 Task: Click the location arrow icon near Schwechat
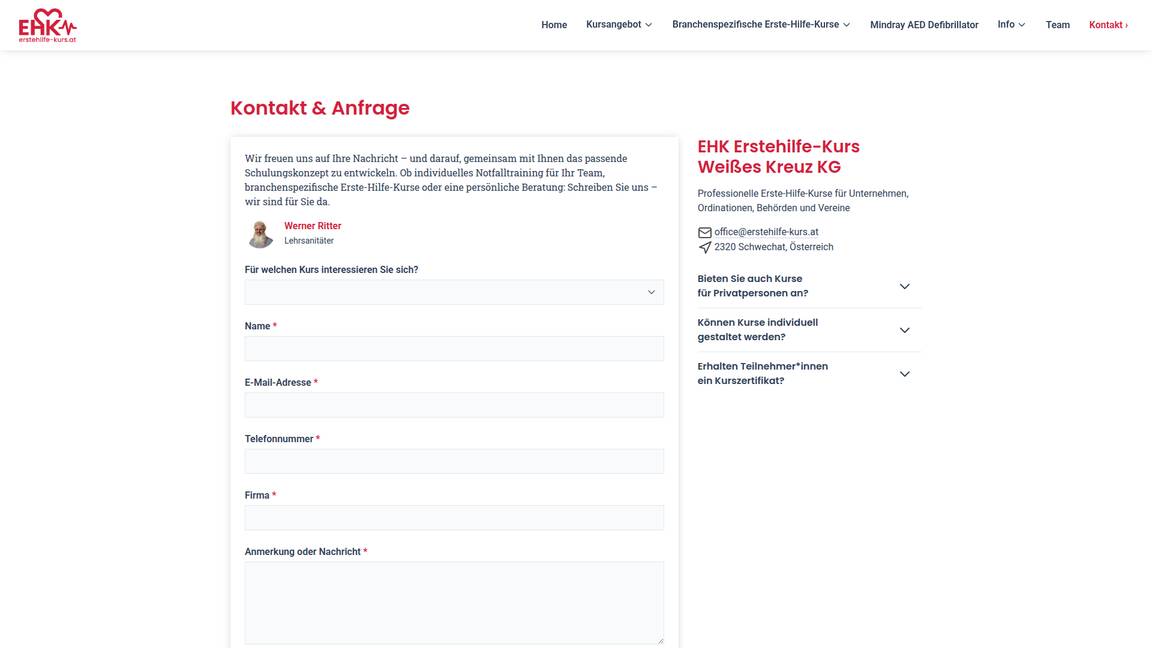point(704,247)
